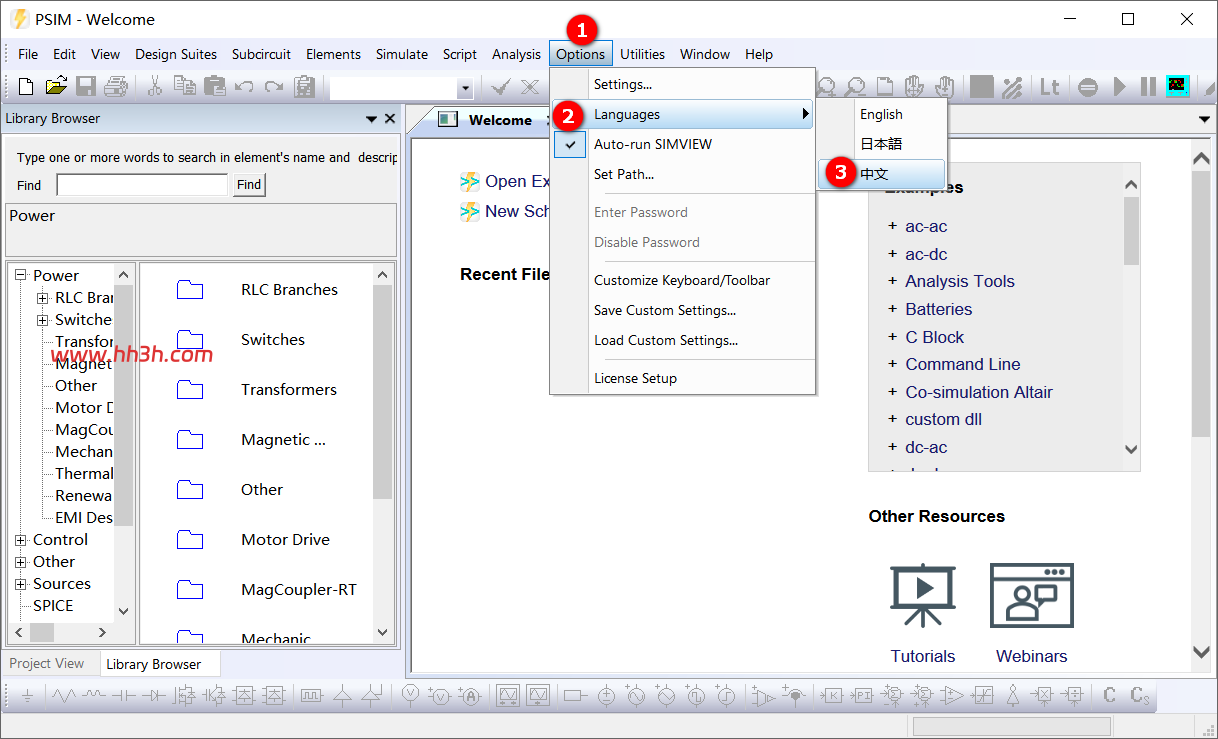Click the Run Simulation play icon
Screen dimensions: 1218x739
click(1120, 87)
